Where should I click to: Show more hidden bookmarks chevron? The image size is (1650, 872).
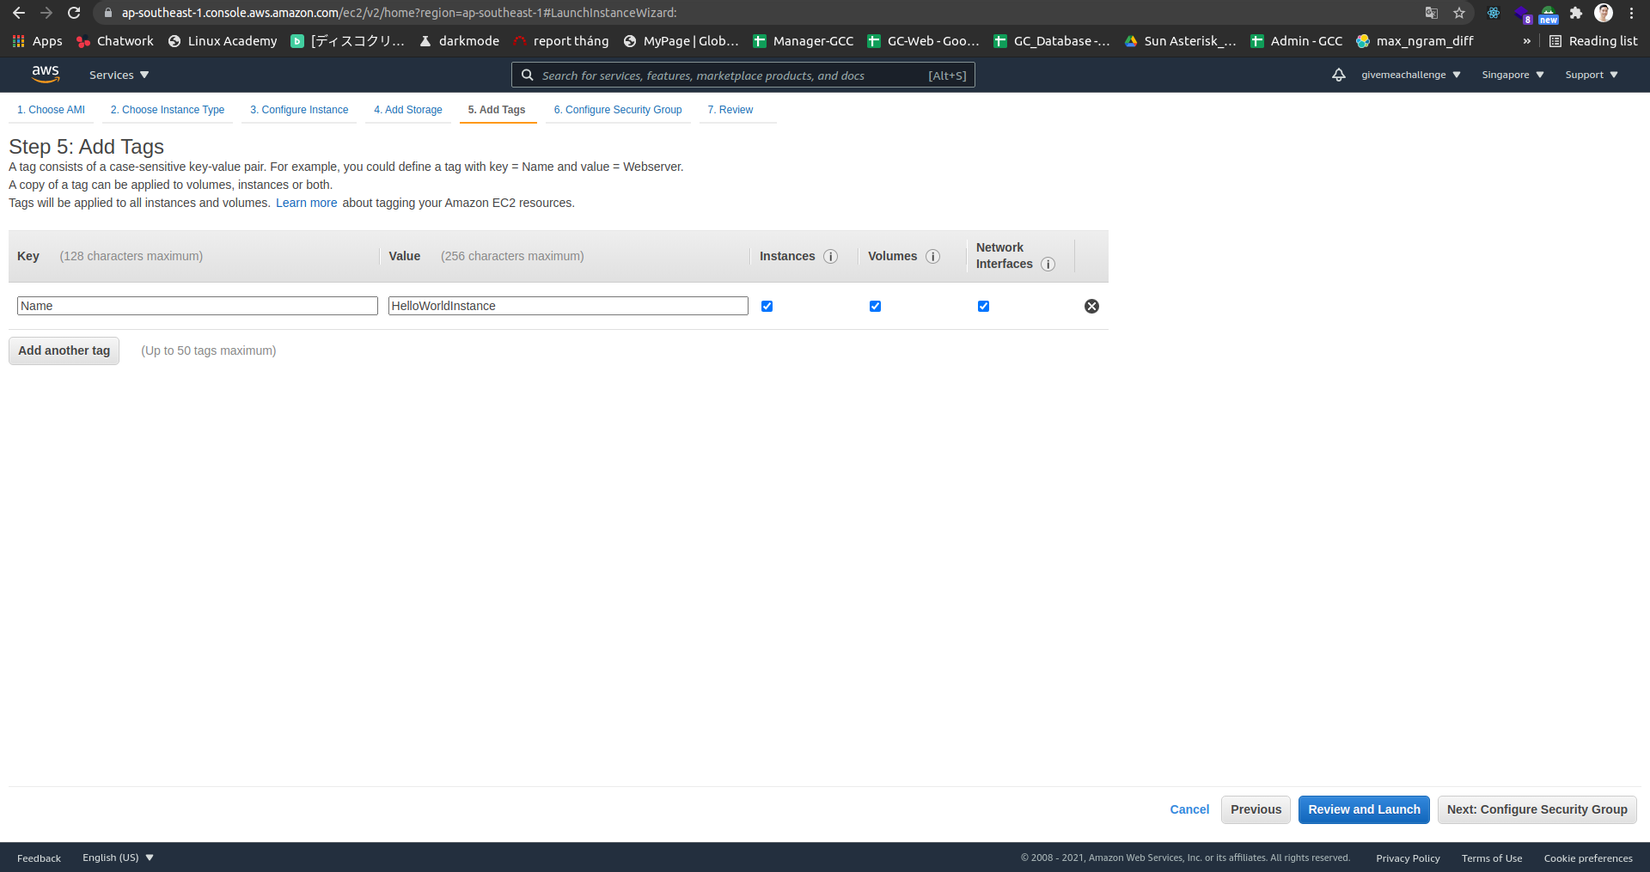(x=1527, y=41)
